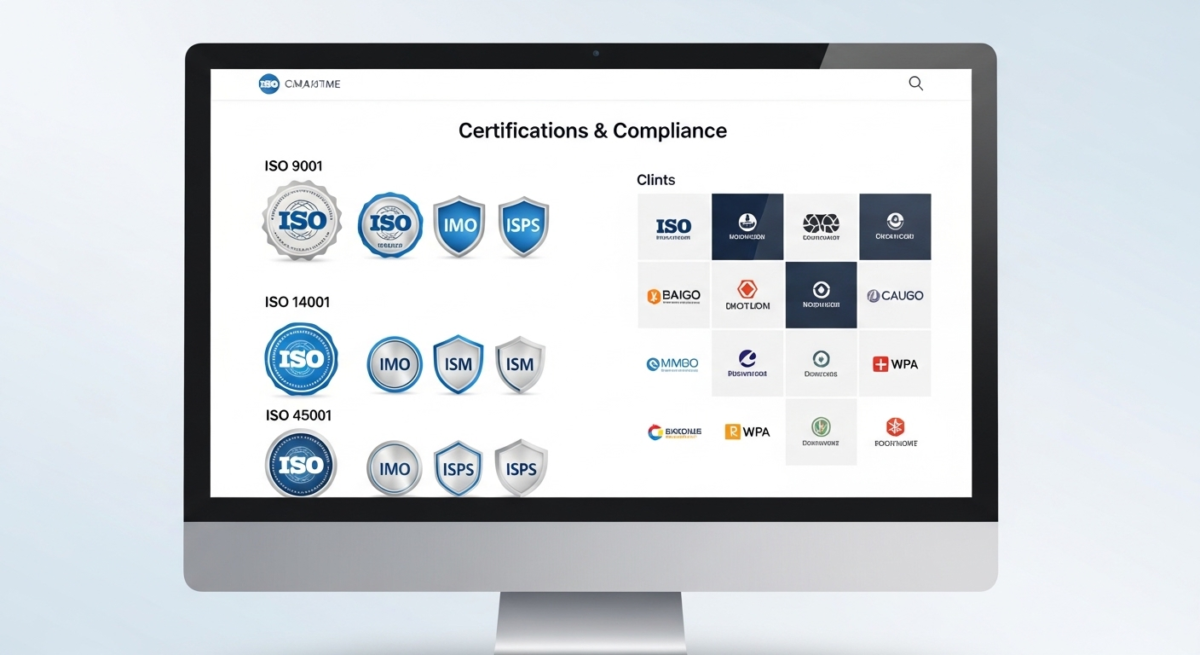Select the blue ISO seal under ISO 14001
Screen dimensions: 1200x655
[301, 359]
